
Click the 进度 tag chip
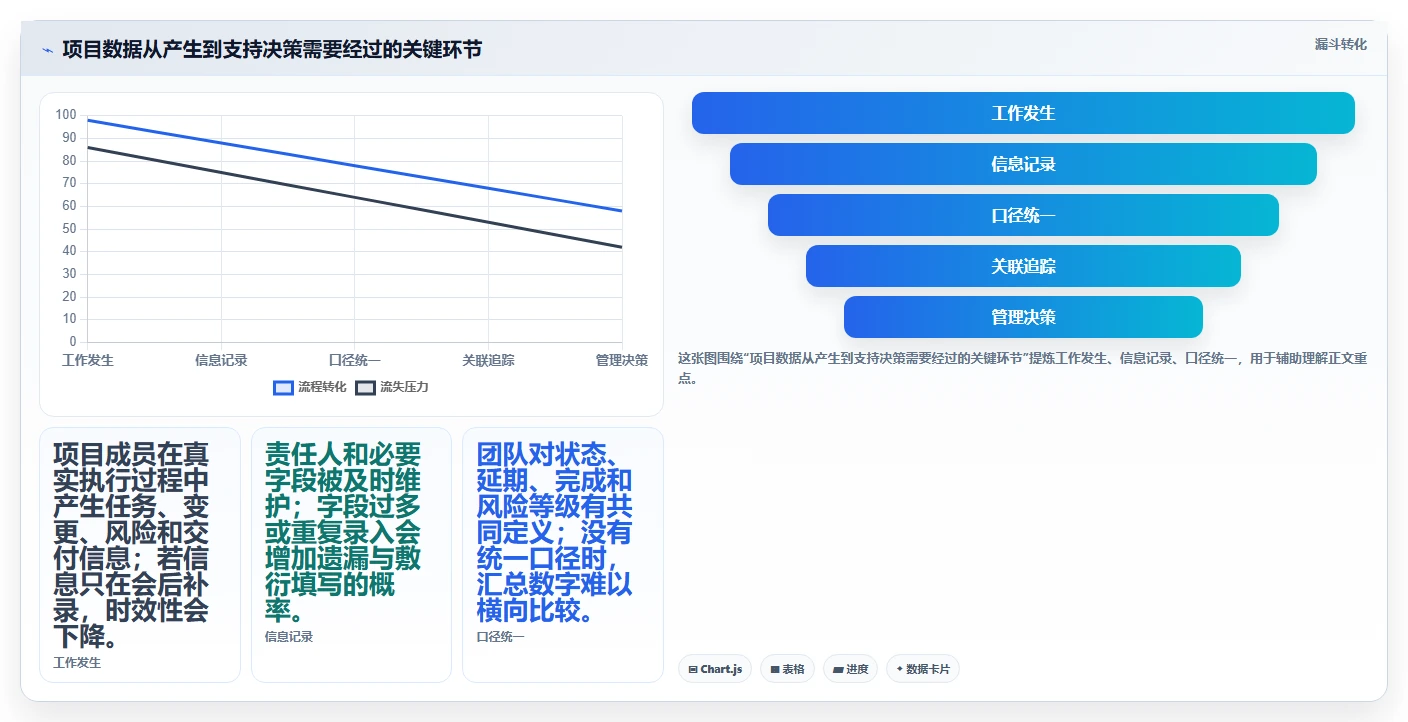(x=851, y=669)
